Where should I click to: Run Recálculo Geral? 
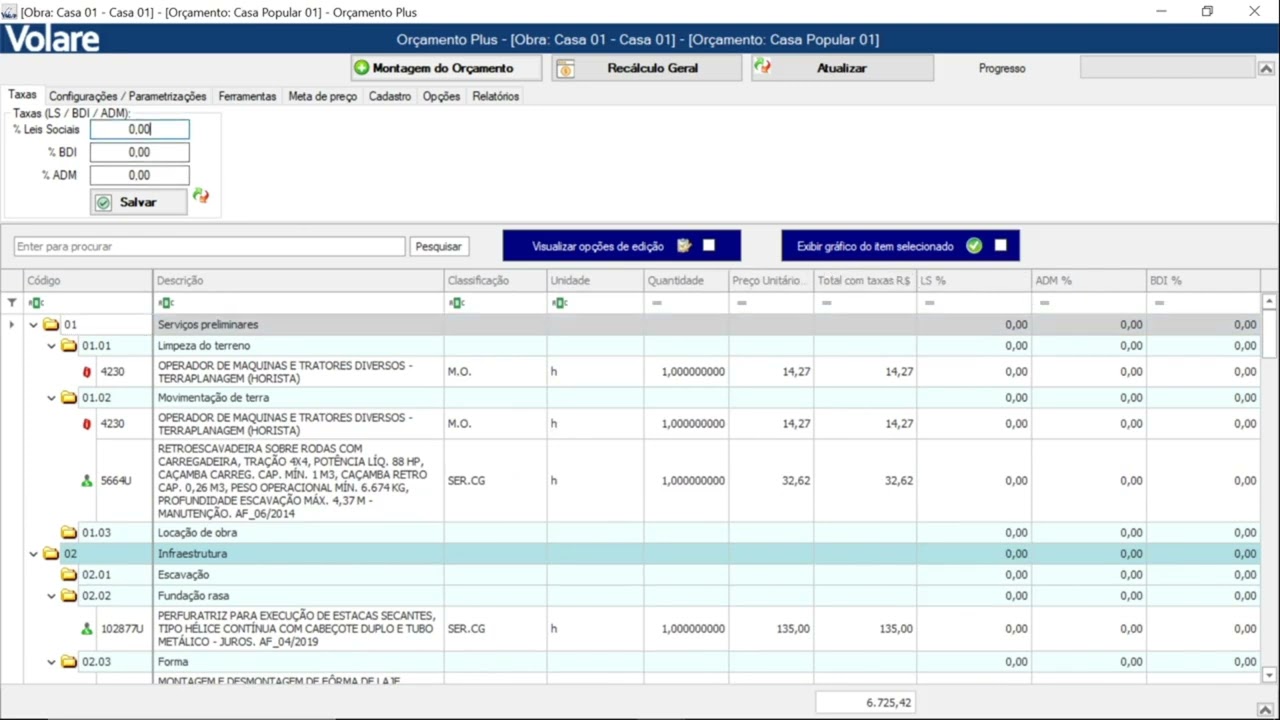pyautogui.click(x=647, y=68)
